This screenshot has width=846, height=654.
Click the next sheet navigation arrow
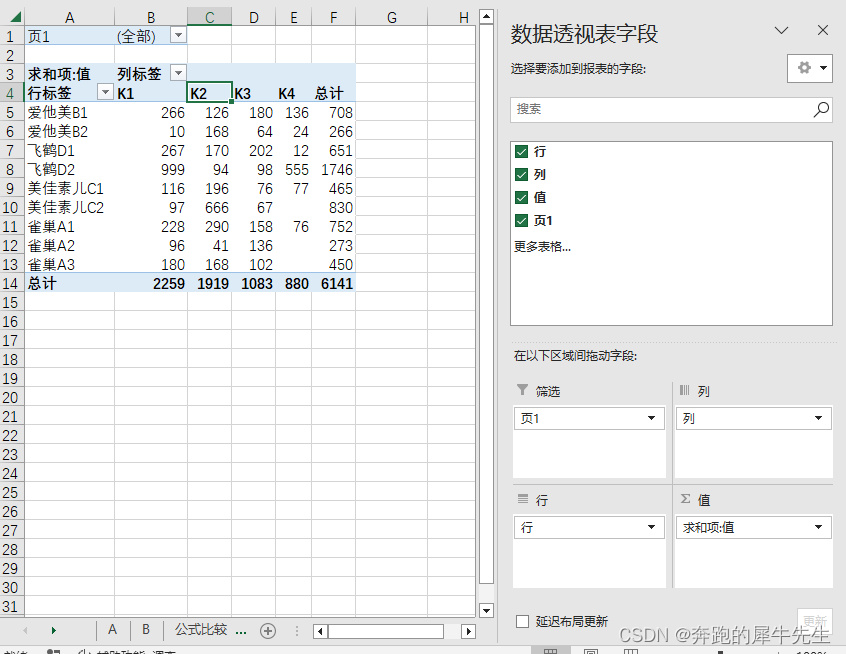[x=53, y=630]
